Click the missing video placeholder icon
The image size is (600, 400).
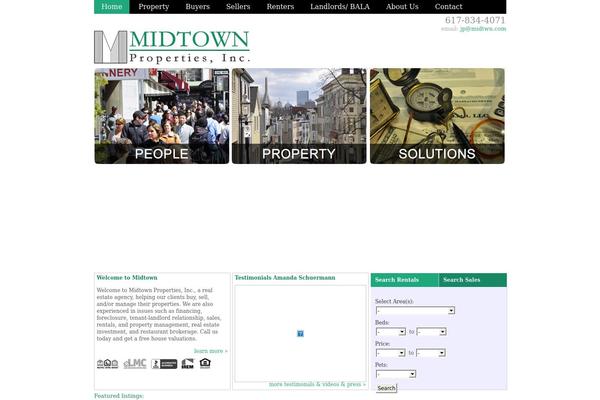pos(300,333)
